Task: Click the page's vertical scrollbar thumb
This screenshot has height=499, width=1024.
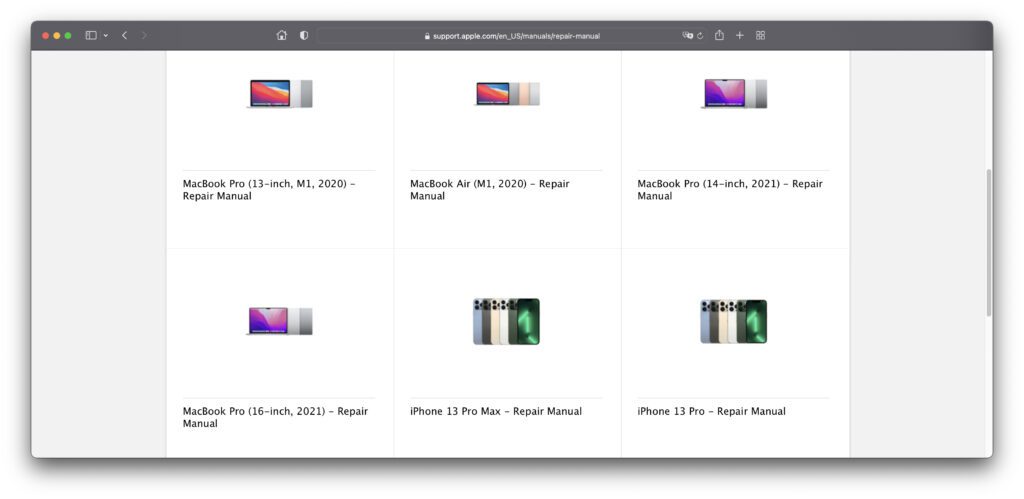Action: pyautogui.click(x=989, y=243)
